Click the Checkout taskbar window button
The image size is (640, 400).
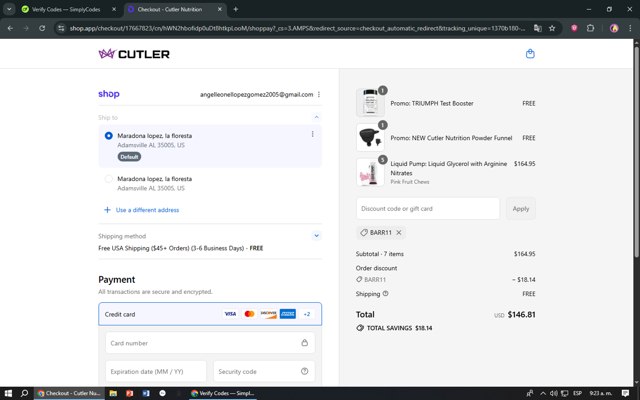pyautogui.click(x=69, y=393)
